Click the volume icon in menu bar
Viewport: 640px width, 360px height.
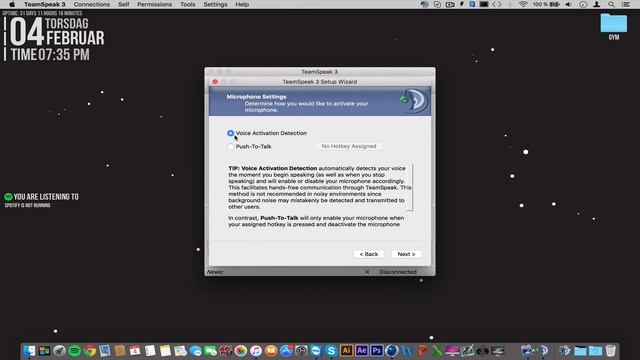coord(568,4)
